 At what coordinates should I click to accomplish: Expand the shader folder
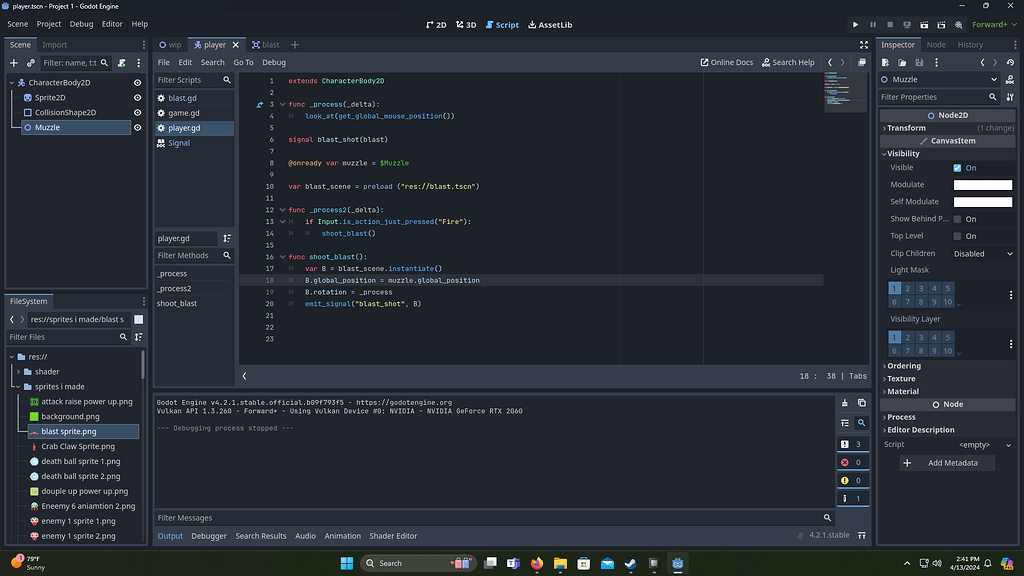(18, 372)
